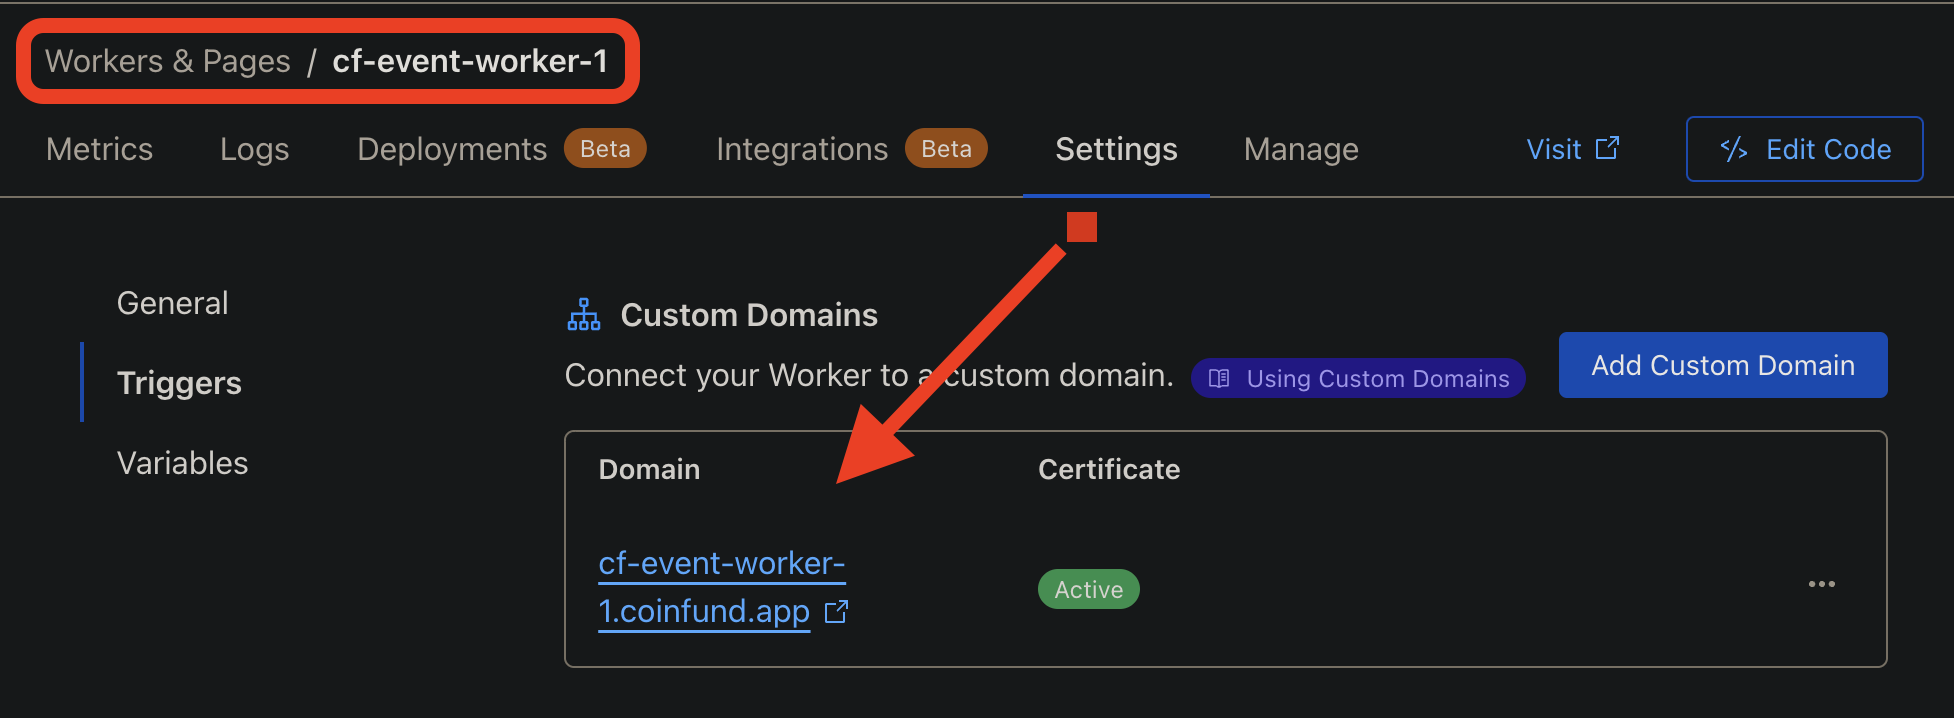Click the book icon in Using Custom Domains
Viewport: 1954px width, 718px height.
click(1219, 378)
